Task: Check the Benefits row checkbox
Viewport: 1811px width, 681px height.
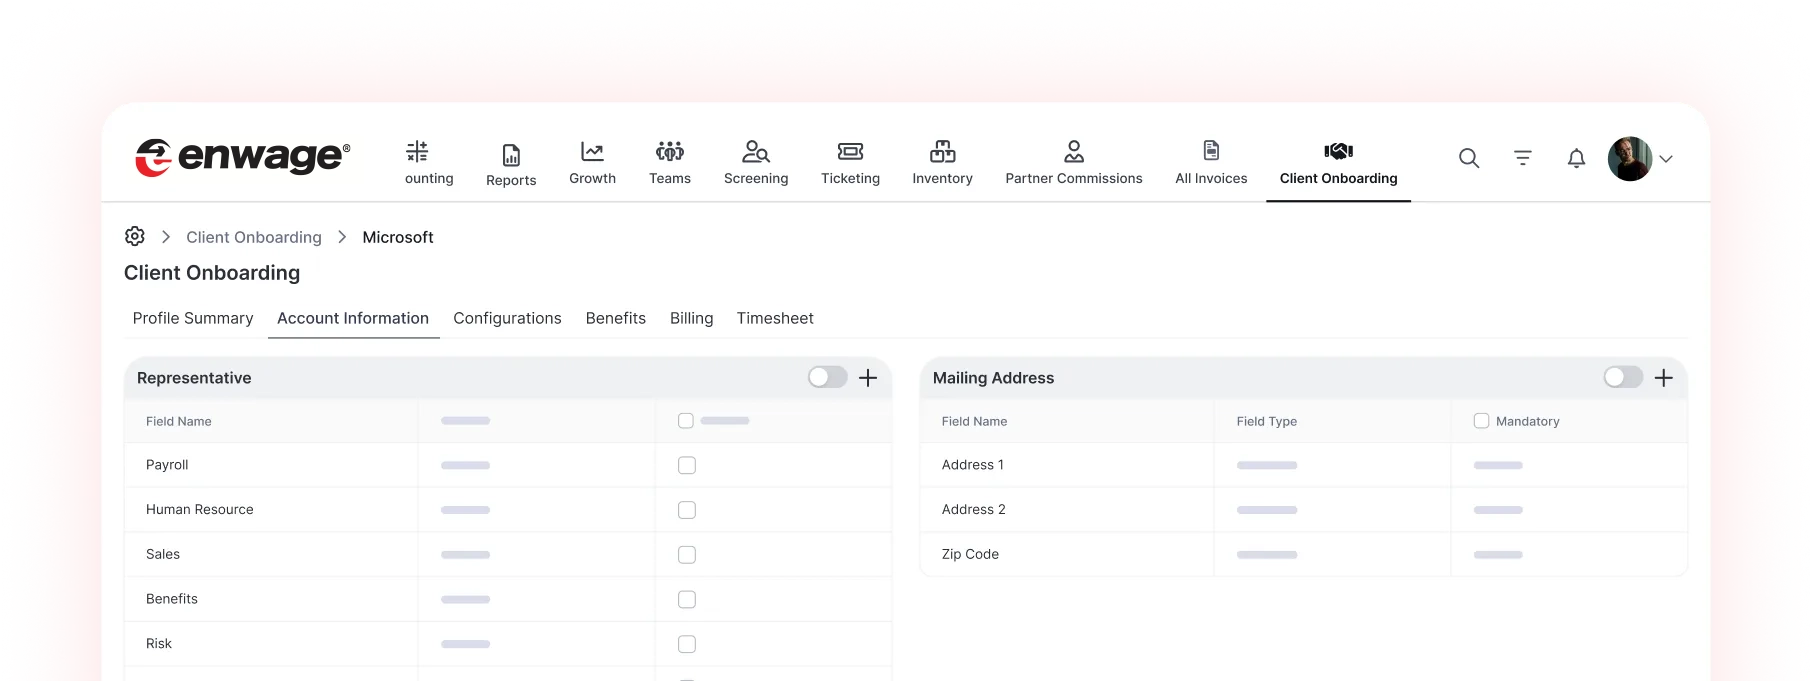Action: pyautogui.click(x=687, y=600)
